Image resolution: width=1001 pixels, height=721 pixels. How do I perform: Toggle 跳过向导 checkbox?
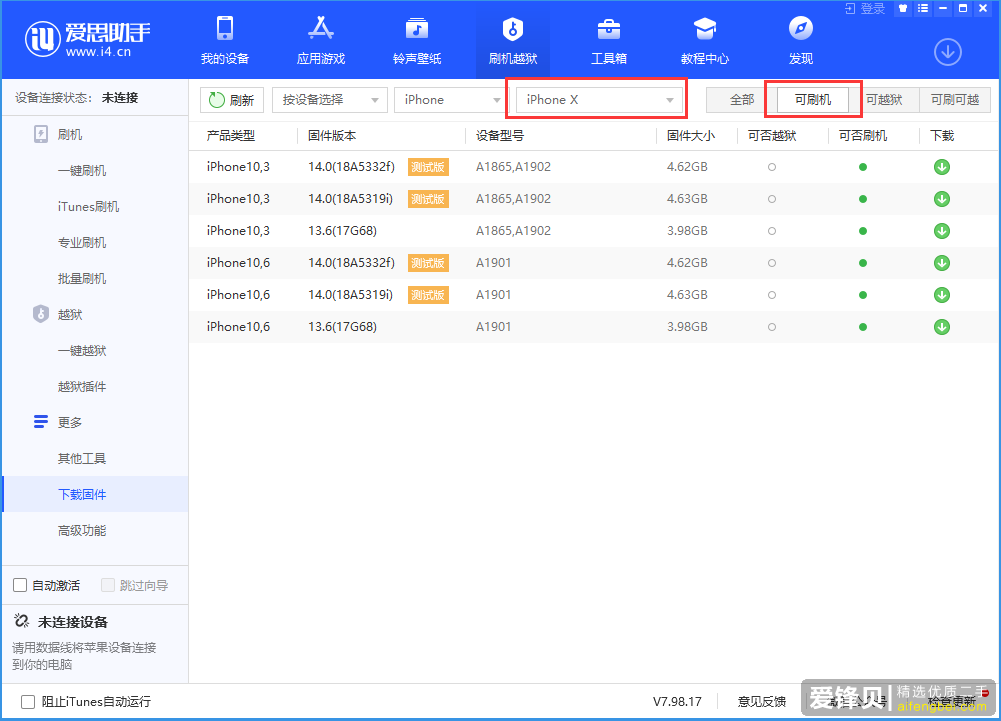[108, 585]
